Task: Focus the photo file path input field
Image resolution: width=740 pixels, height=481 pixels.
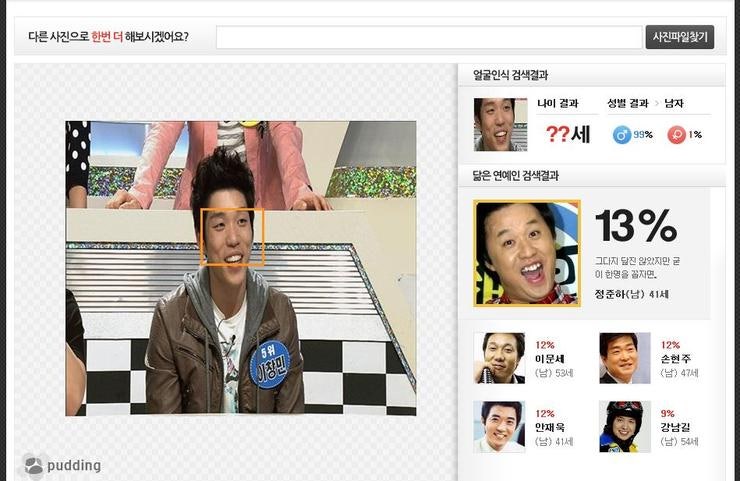Action: (428, 37)
